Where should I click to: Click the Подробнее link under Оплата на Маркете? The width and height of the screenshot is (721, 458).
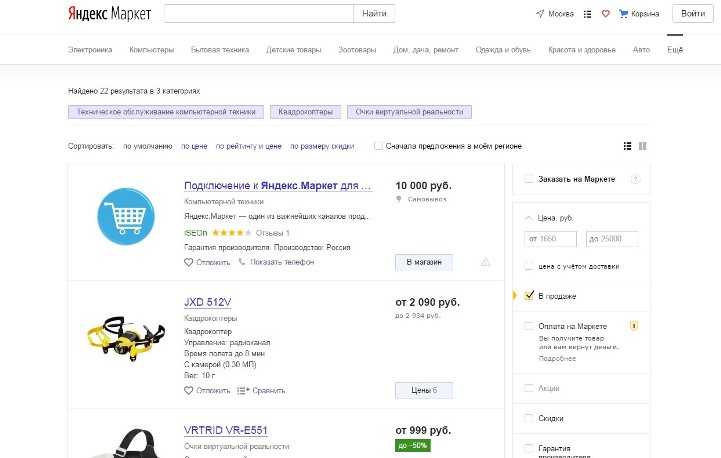pyautogui.click(x=557, y=358)
